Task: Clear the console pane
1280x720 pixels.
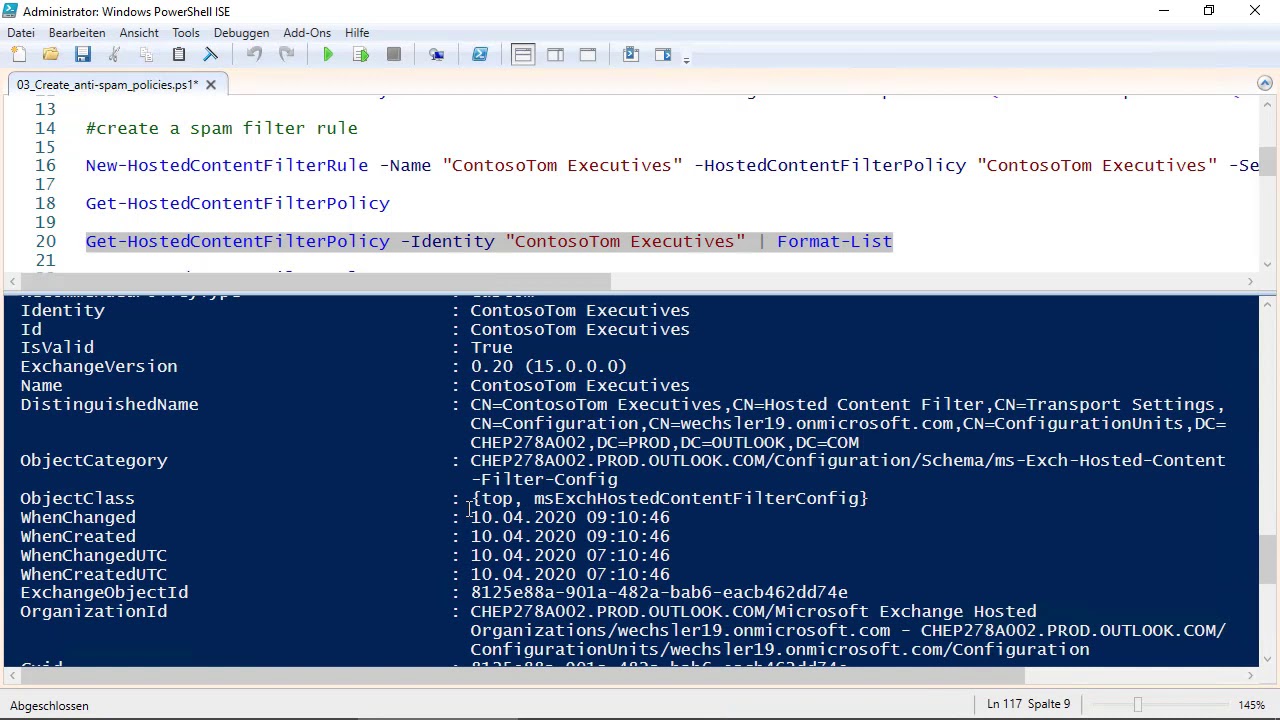Action: pyautogui.click(x=211, y=55)
